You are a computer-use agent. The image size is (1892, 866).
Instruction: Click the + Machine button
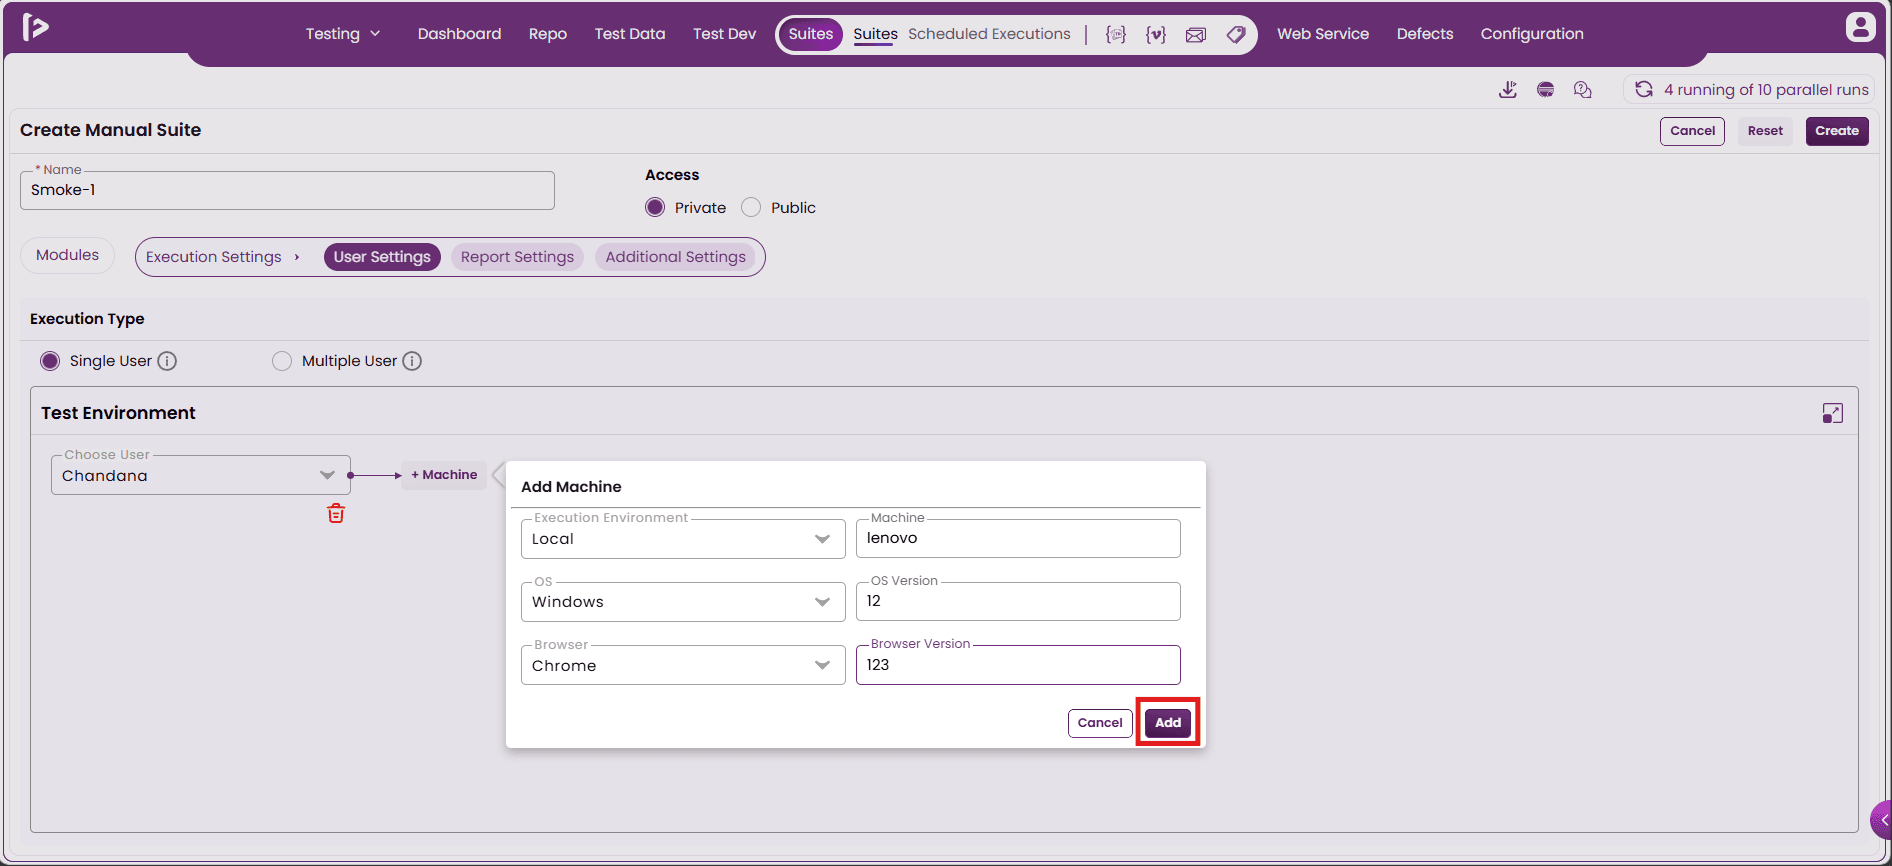click(x=444, y=475)
